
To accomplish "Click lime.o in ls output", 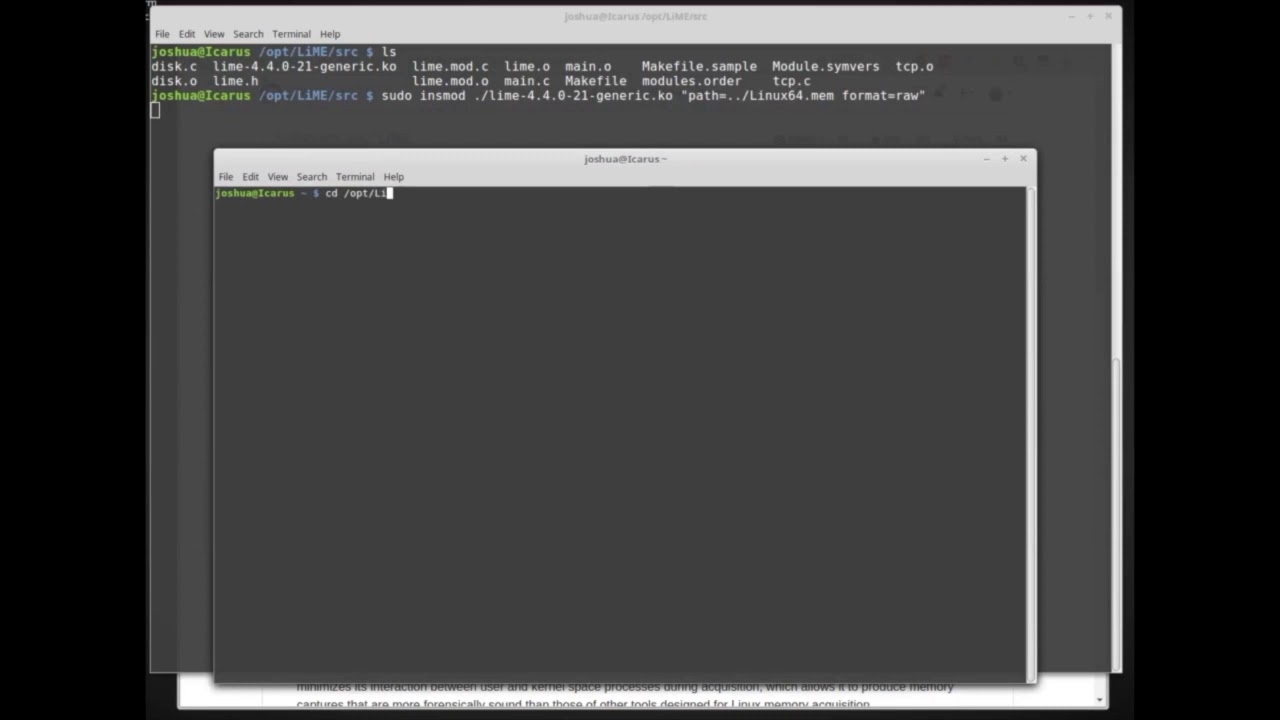I will click(527, 66).
